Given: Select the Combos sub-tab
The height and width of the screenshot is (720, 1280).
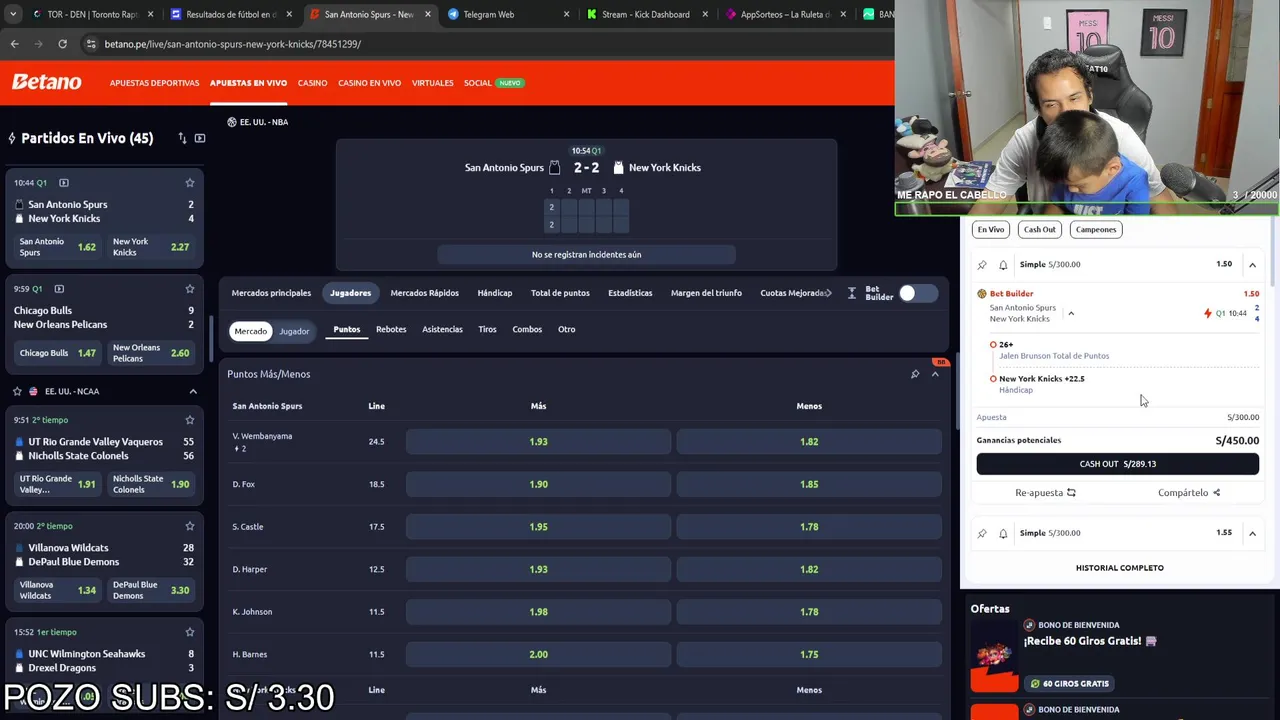Looking at the screenshot, I should (x=527, y=329).
